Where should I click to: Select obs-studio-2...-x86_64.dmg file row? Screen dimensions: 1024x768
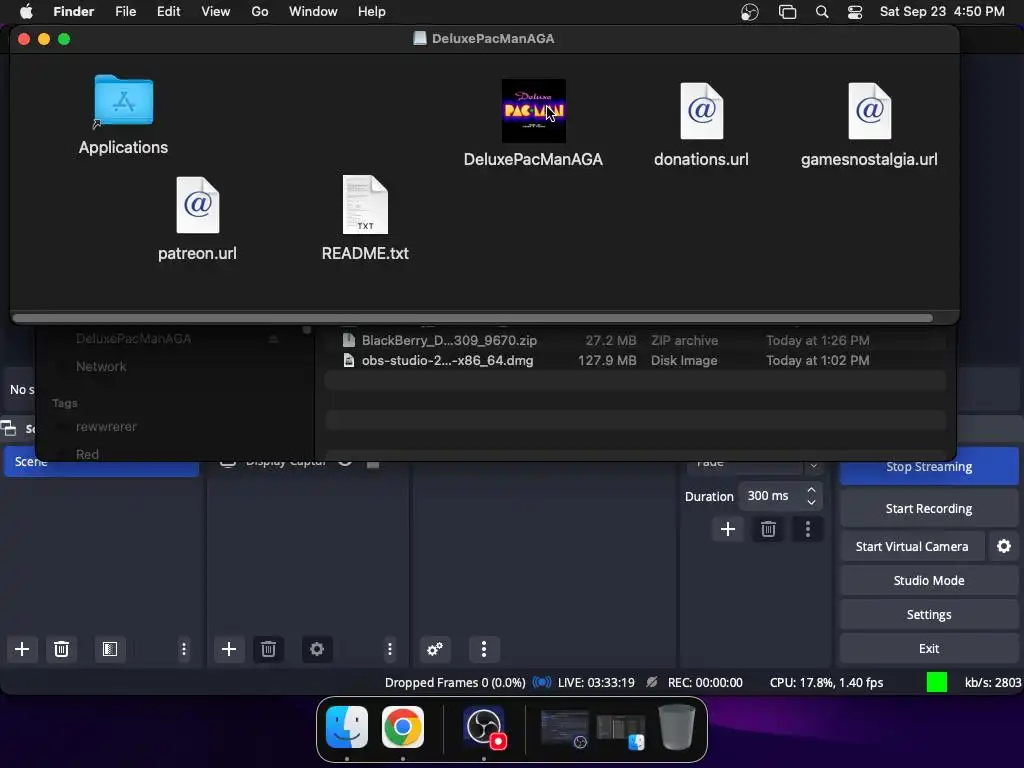coord(635,360)
